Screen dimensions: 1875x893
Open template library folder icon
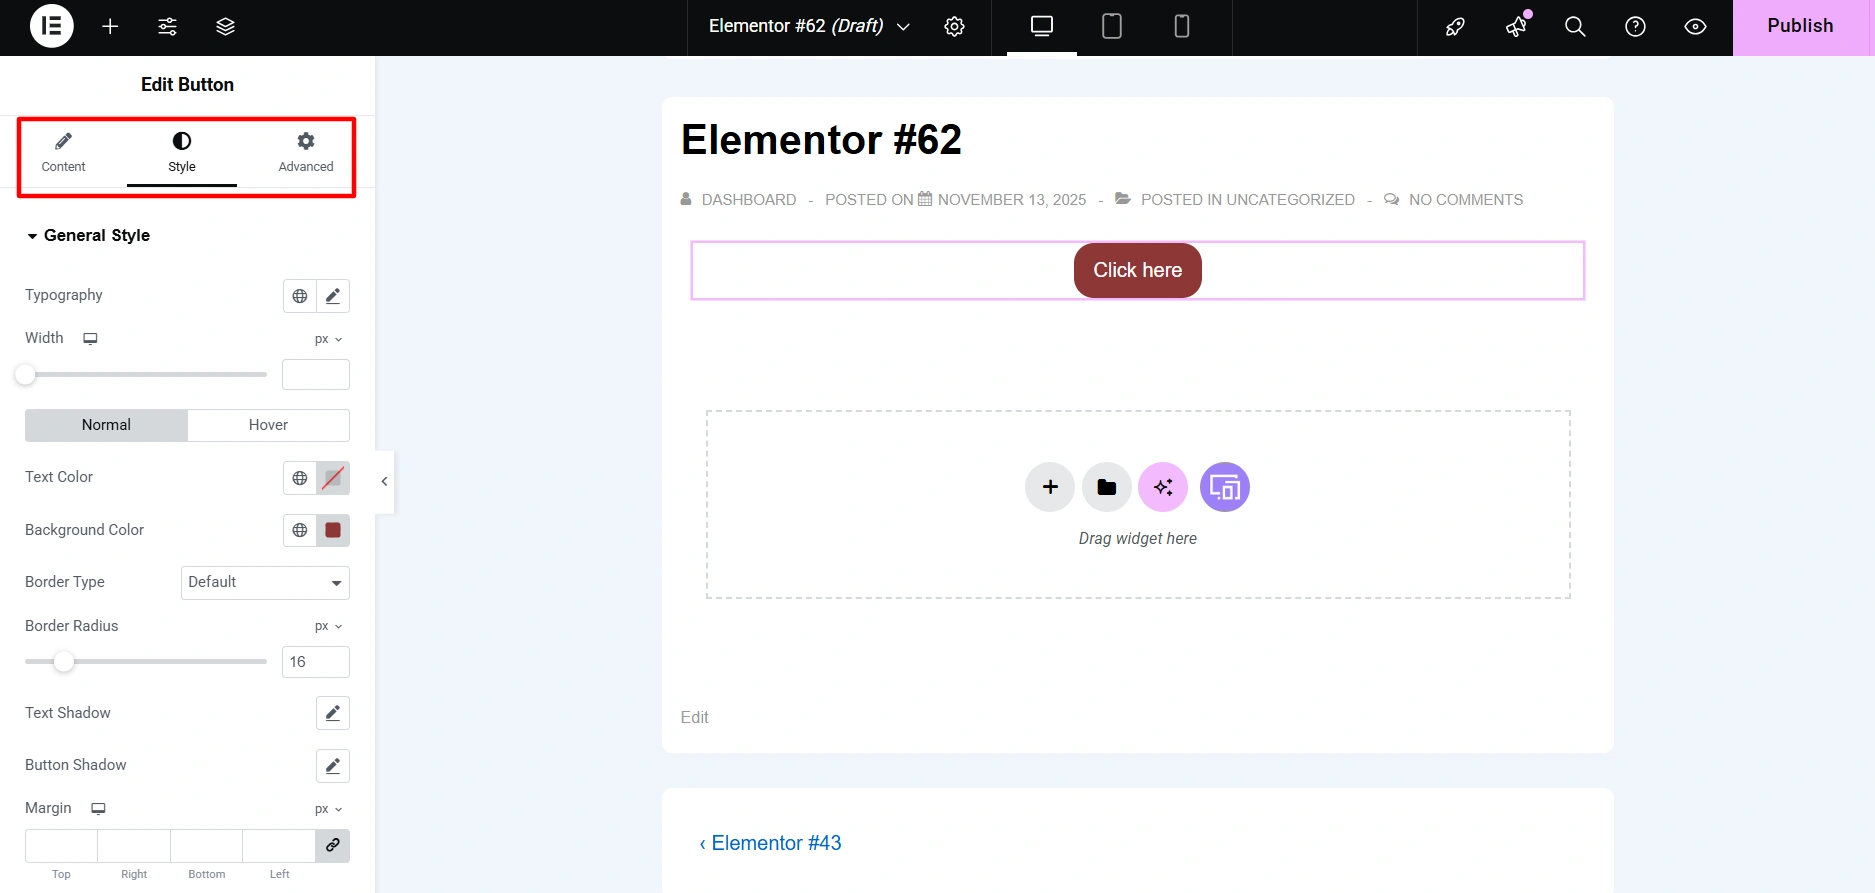[1107, 487]
